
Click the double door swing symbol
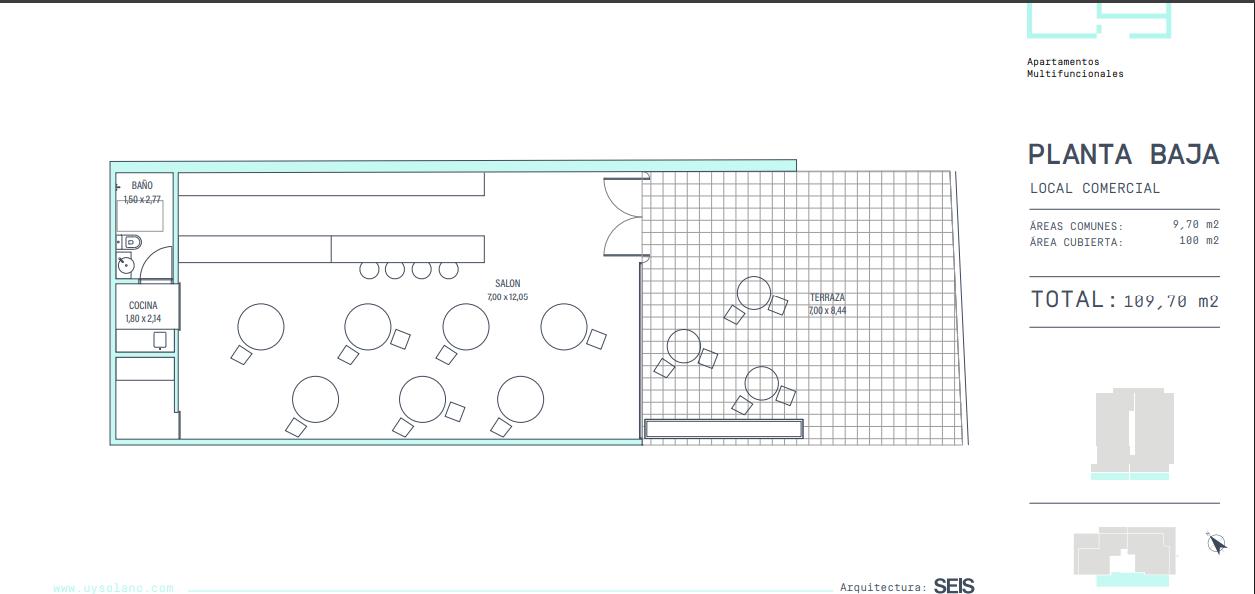point(625,216)
